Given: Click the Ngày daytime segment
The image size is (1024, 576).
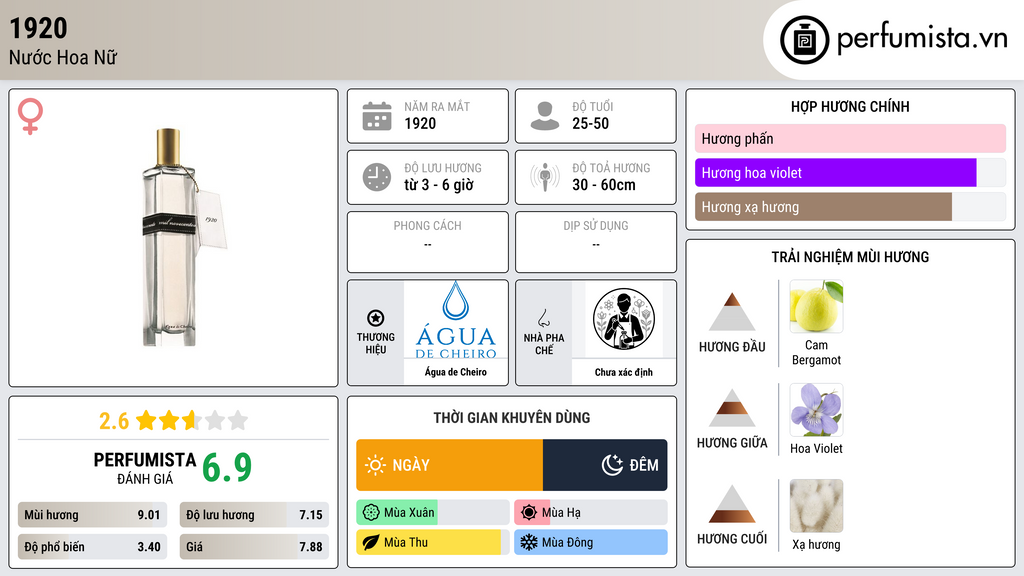Looking at the screenshot, I should pos(449,465).
